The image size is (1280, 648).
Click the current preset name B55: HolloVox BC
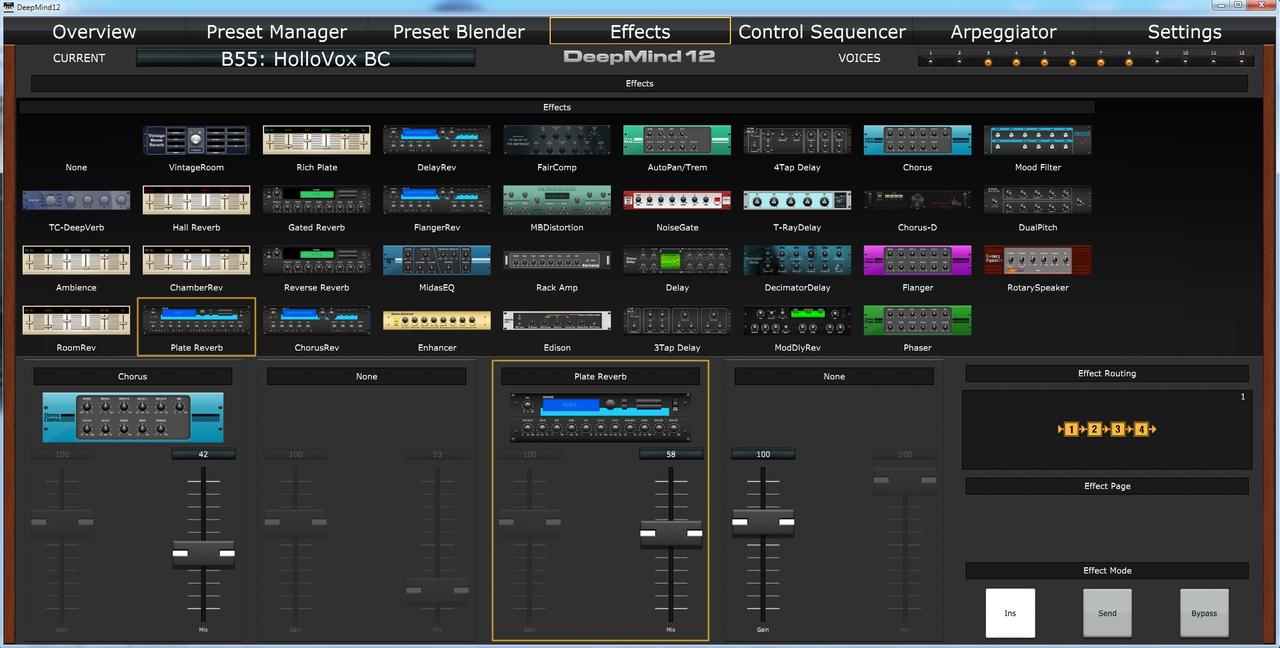306,58
